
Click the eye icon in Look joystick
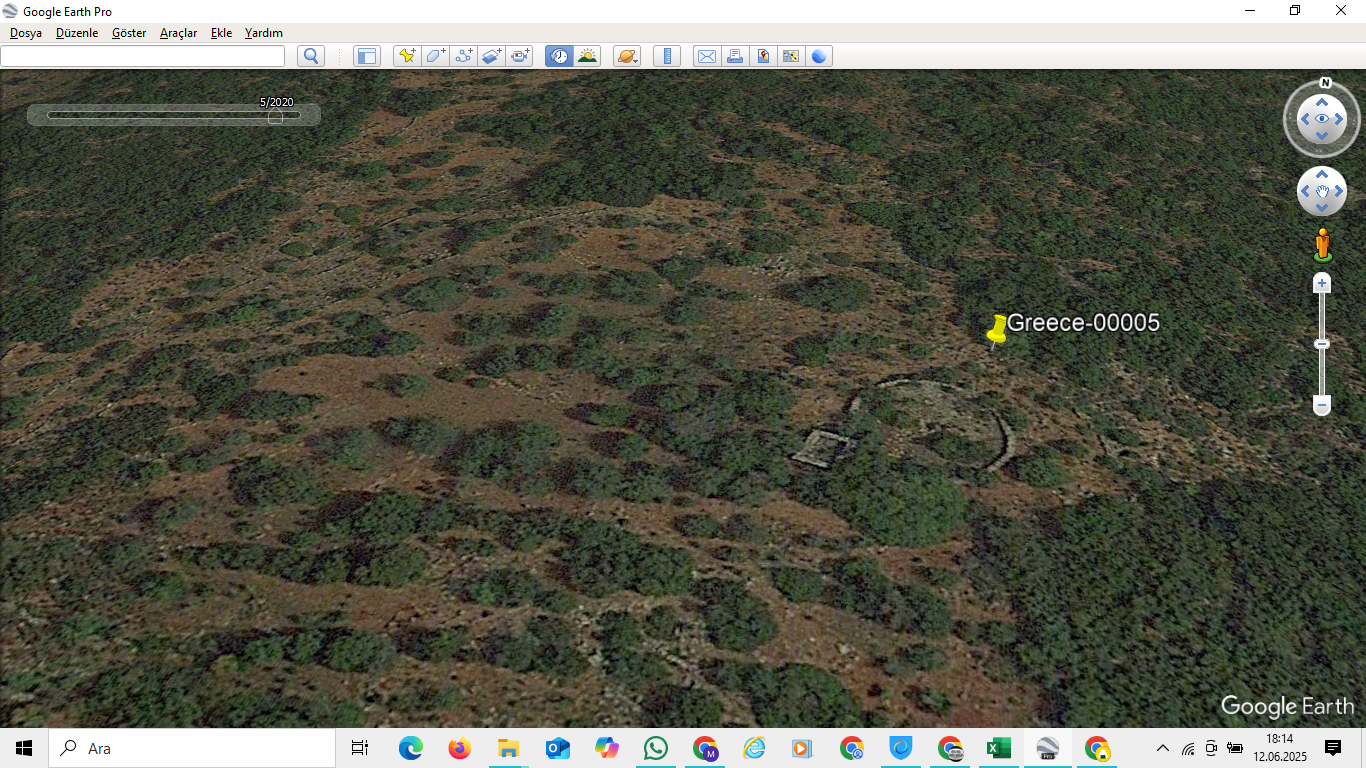pos(1322,120)
